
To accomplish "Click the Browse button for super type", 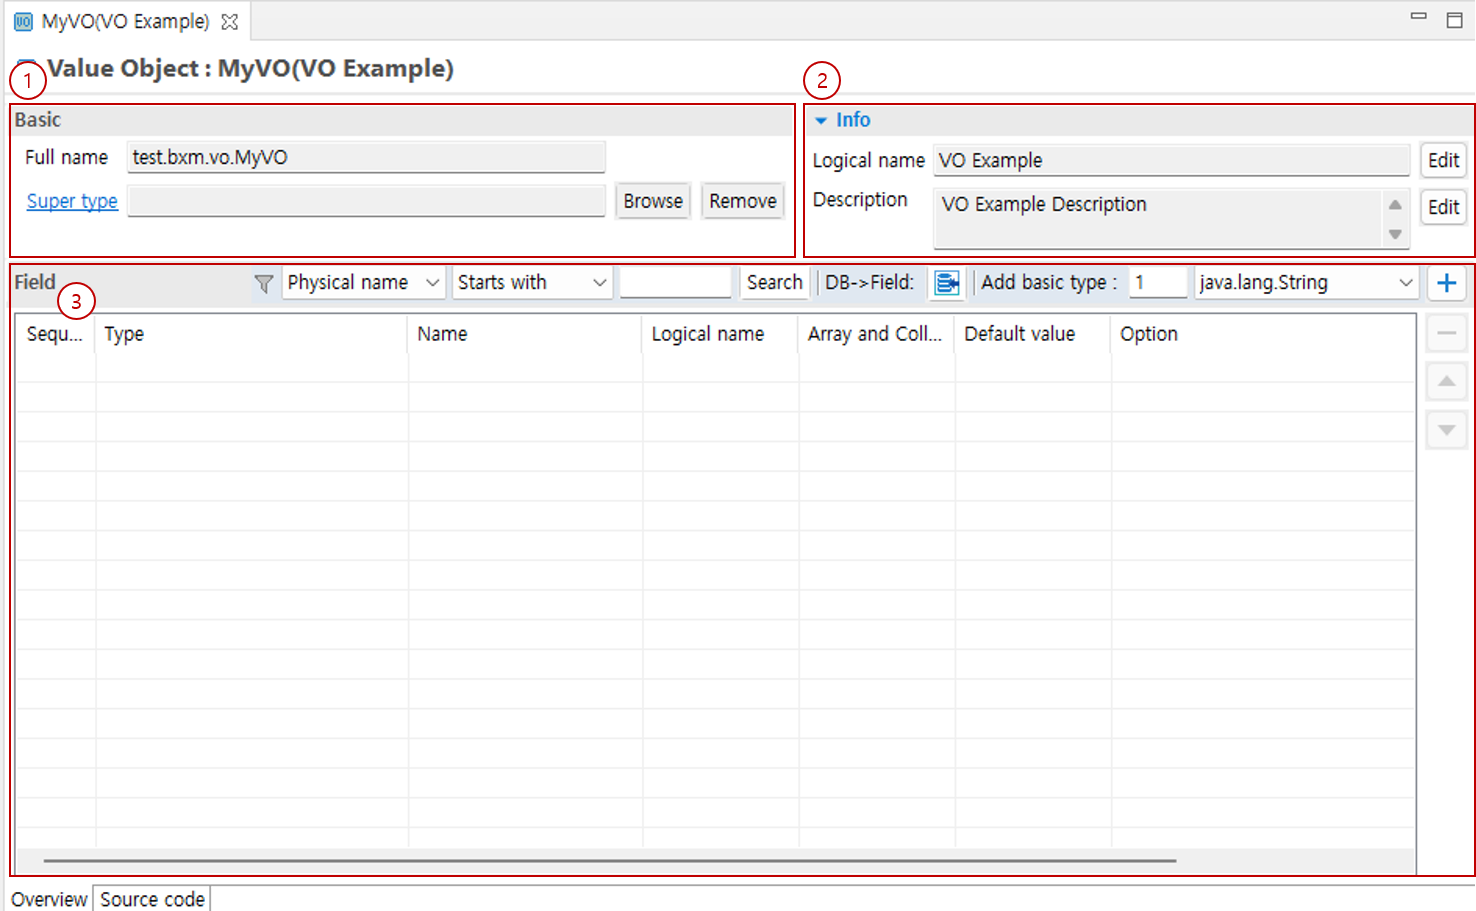I will 652,201.
